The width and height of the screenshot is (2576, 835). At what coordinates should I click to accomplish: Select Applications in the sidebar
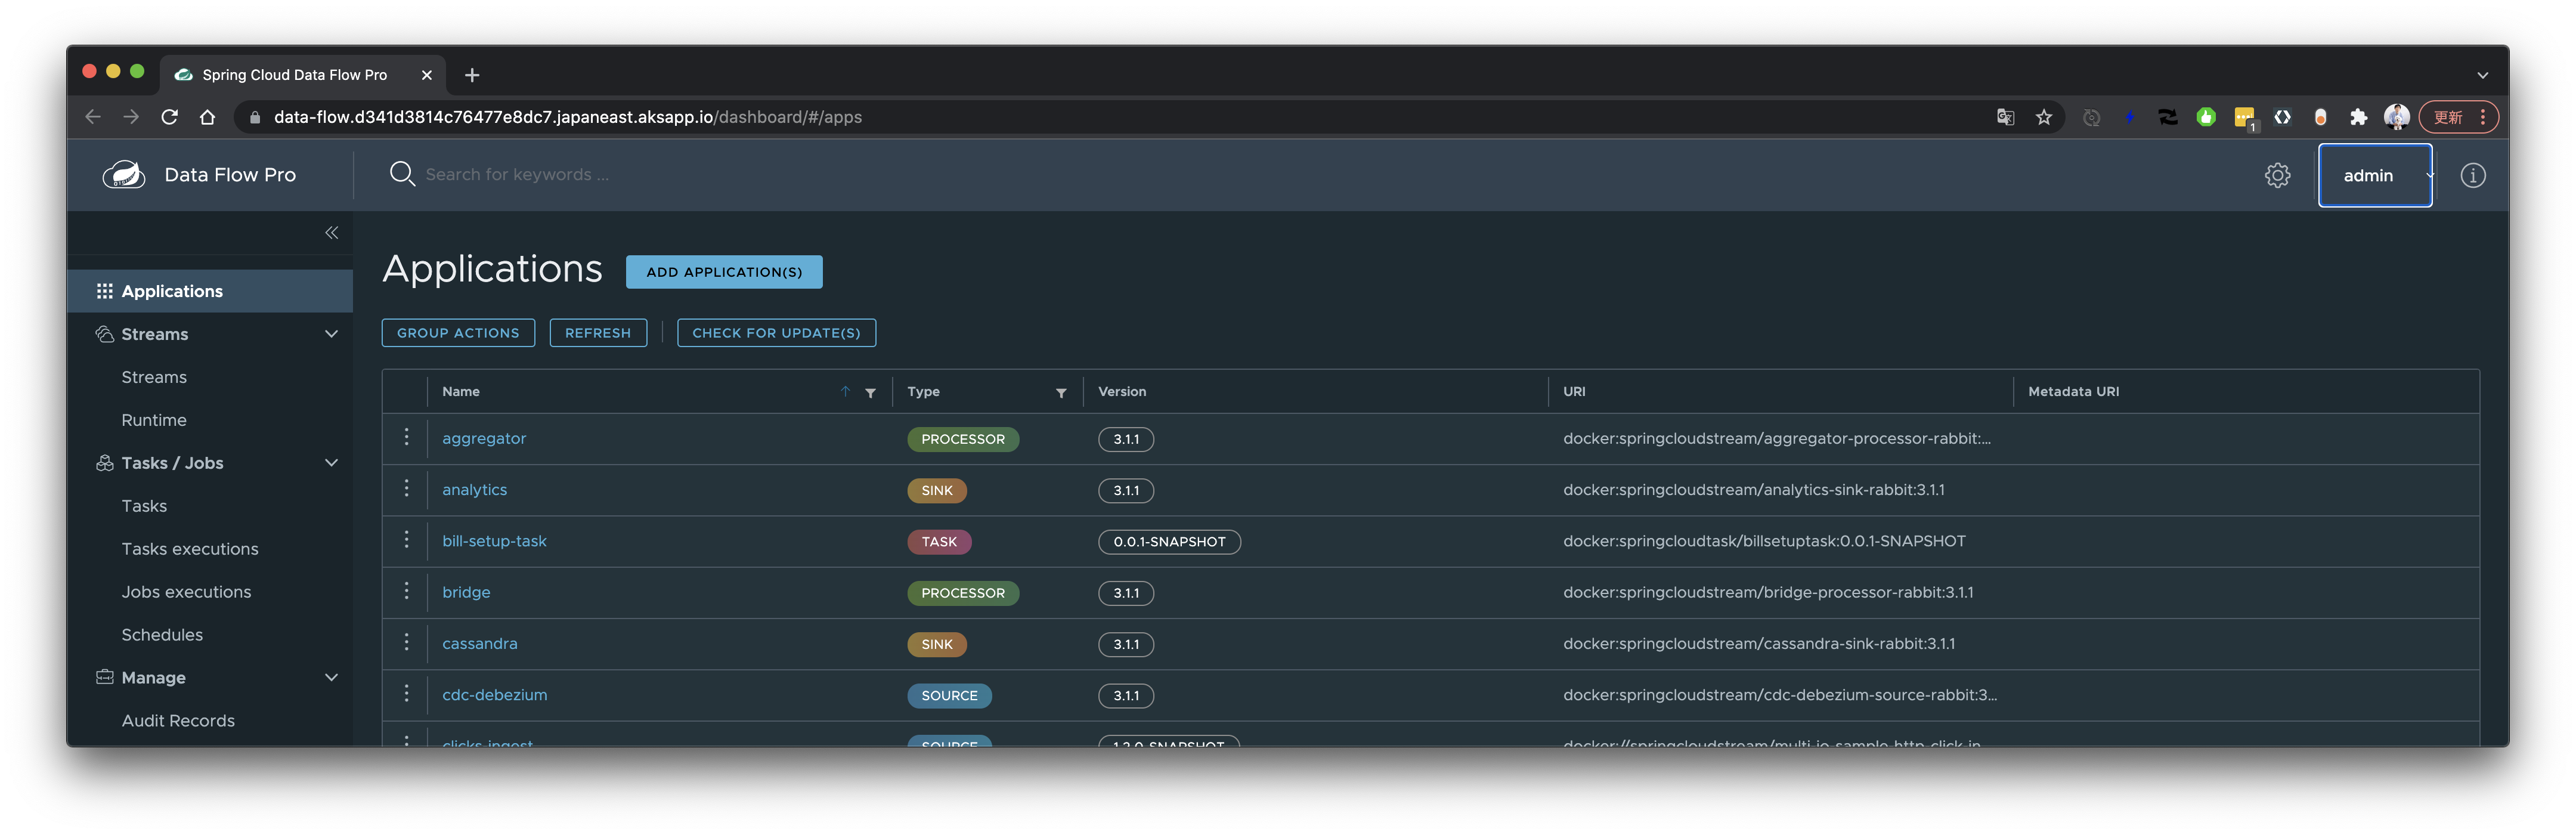(x=210, y=291)
